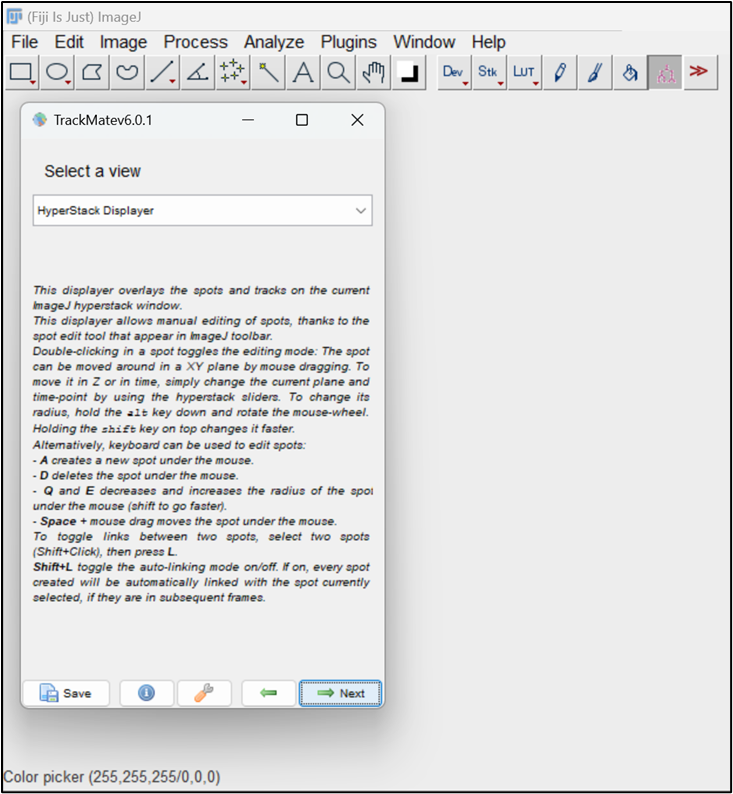
Task: Open the Plugins menu
Action: pyautogui.click(x=348, y=42)
